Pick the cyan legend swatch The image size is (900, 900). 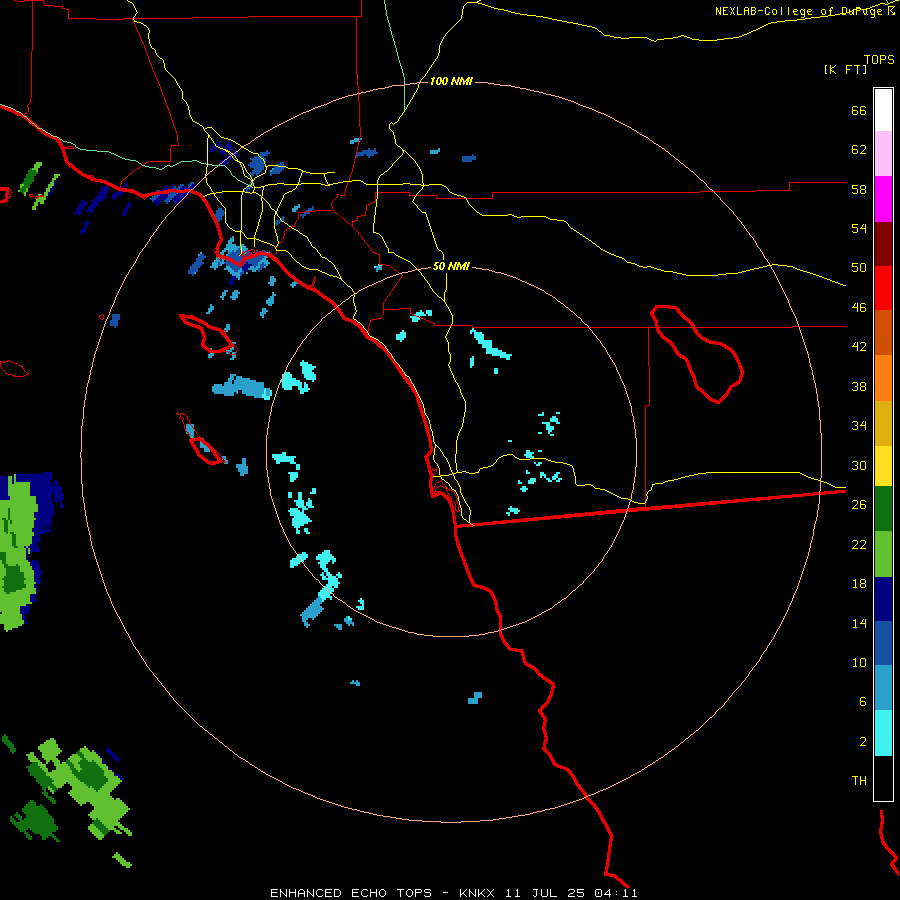(883, 733)
